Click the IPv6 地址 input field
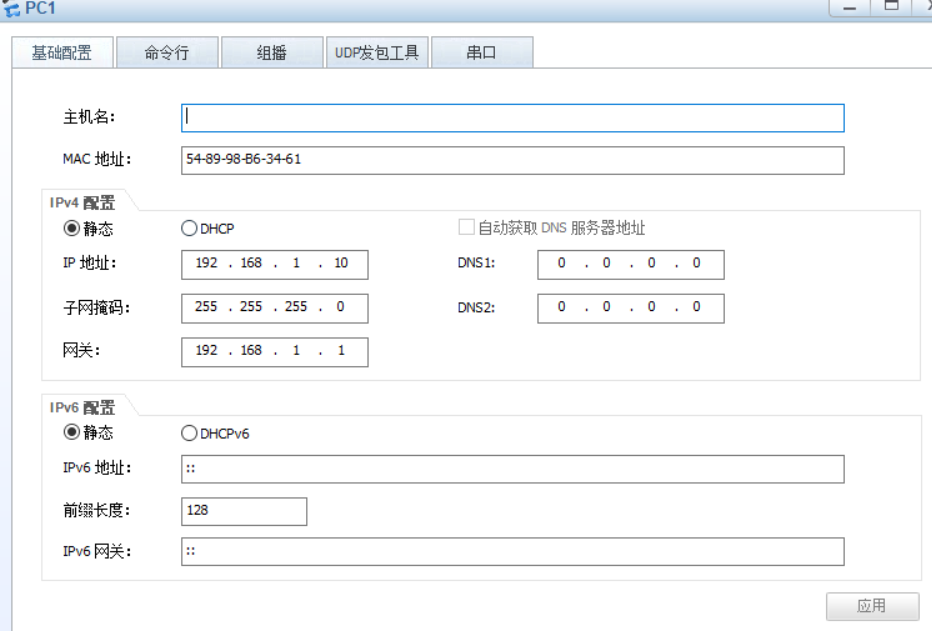932x631 pixels. pos(512,469)
